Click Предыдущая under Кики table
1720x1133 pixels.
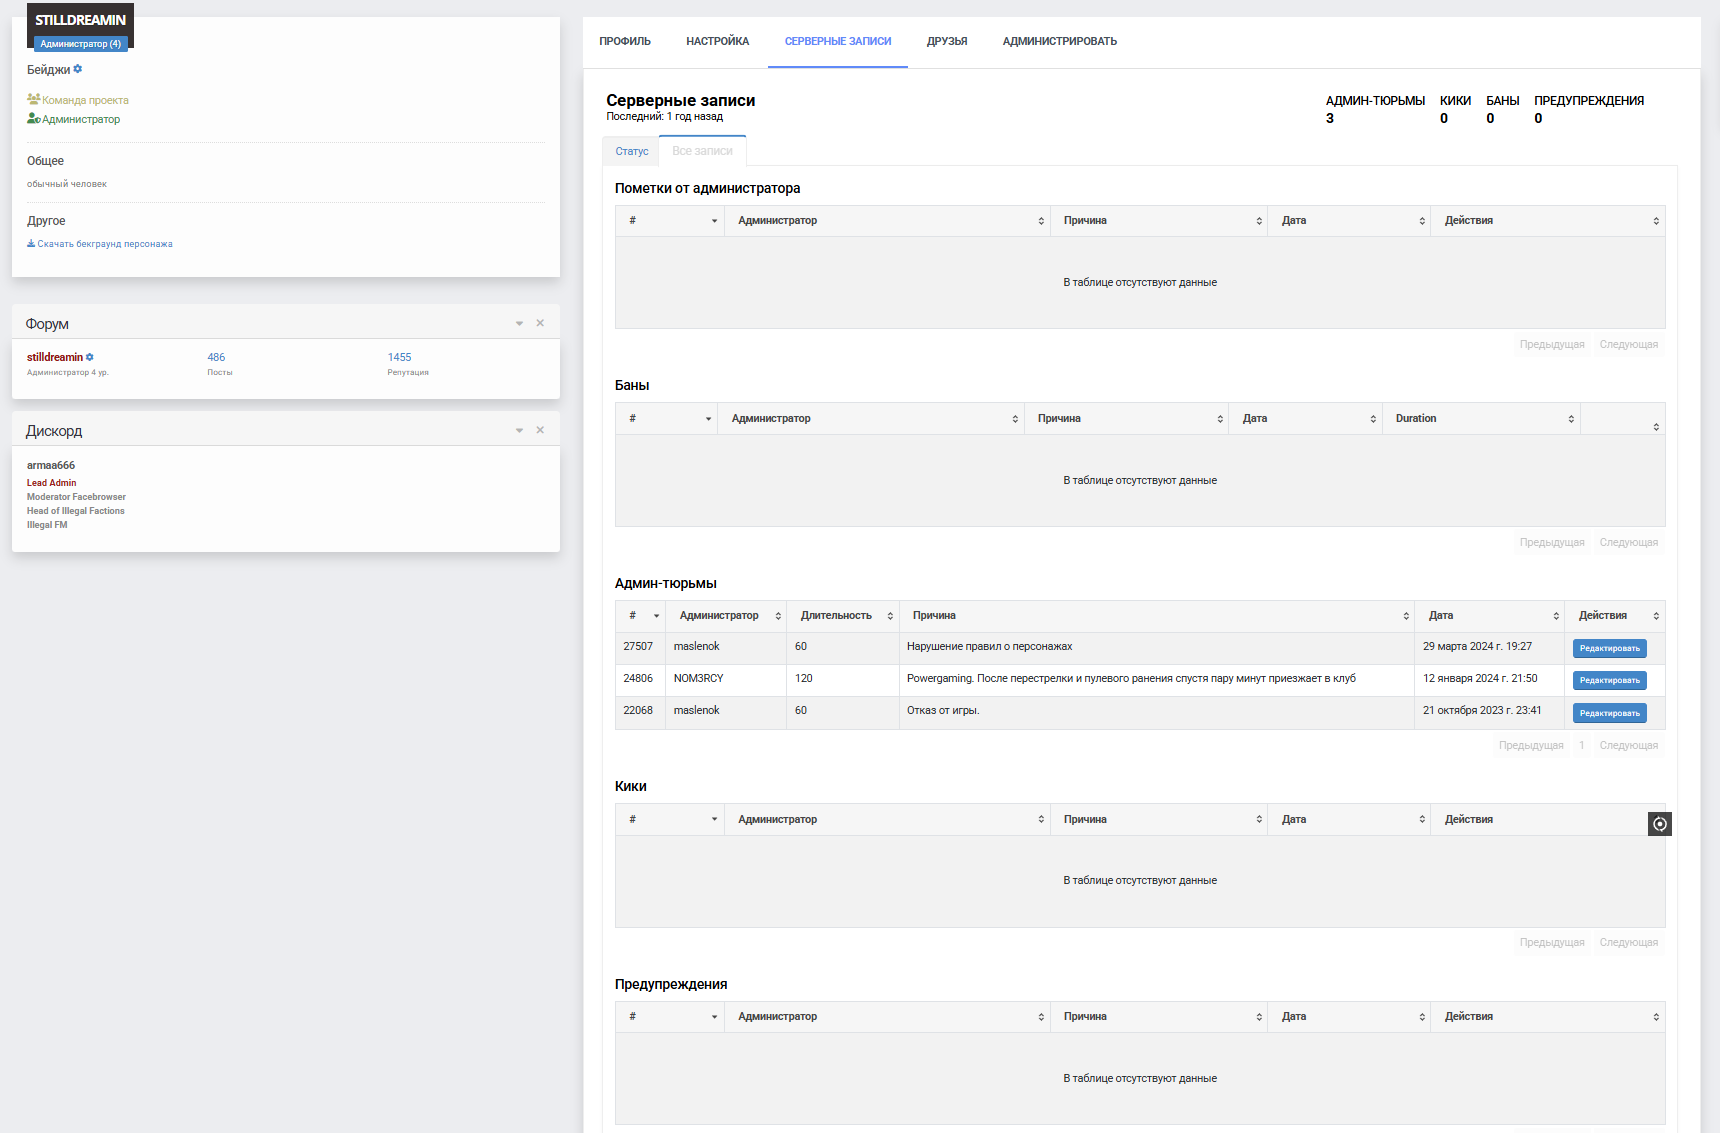click(1552, 942)
